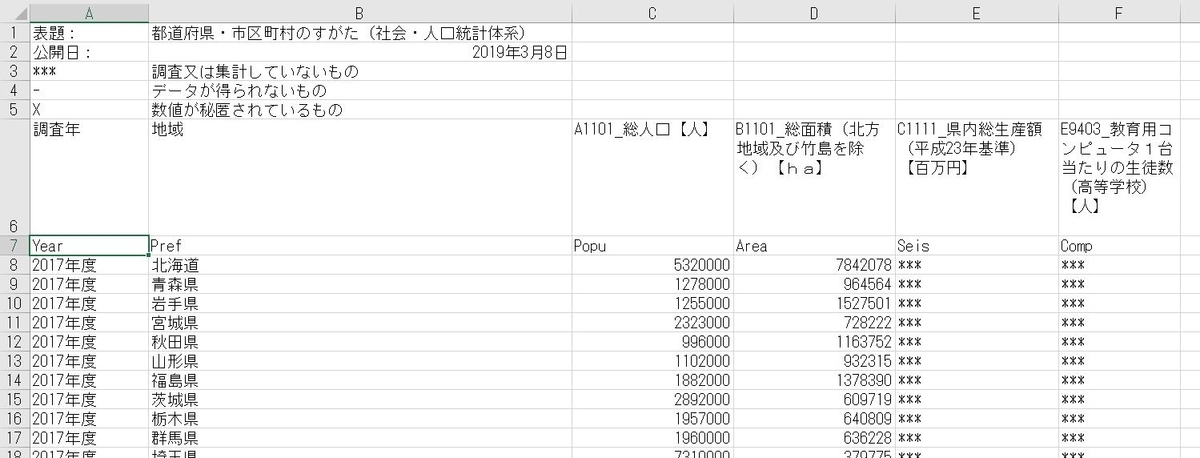Click prefecture cell 山形県
This screenshot has height=458, width=1200.
click(x=360, y=361)
